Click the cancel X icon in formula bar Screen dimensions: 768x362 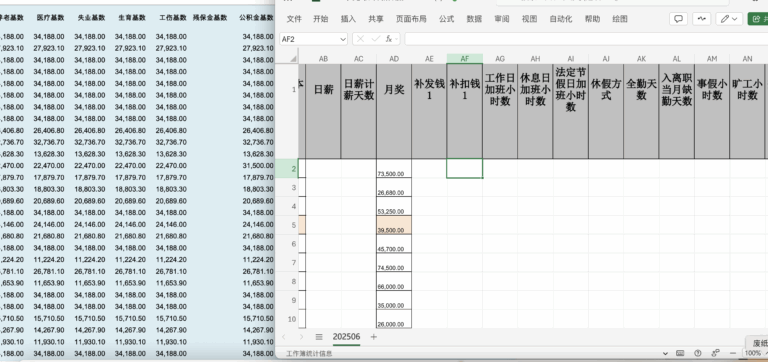[360, 39]
